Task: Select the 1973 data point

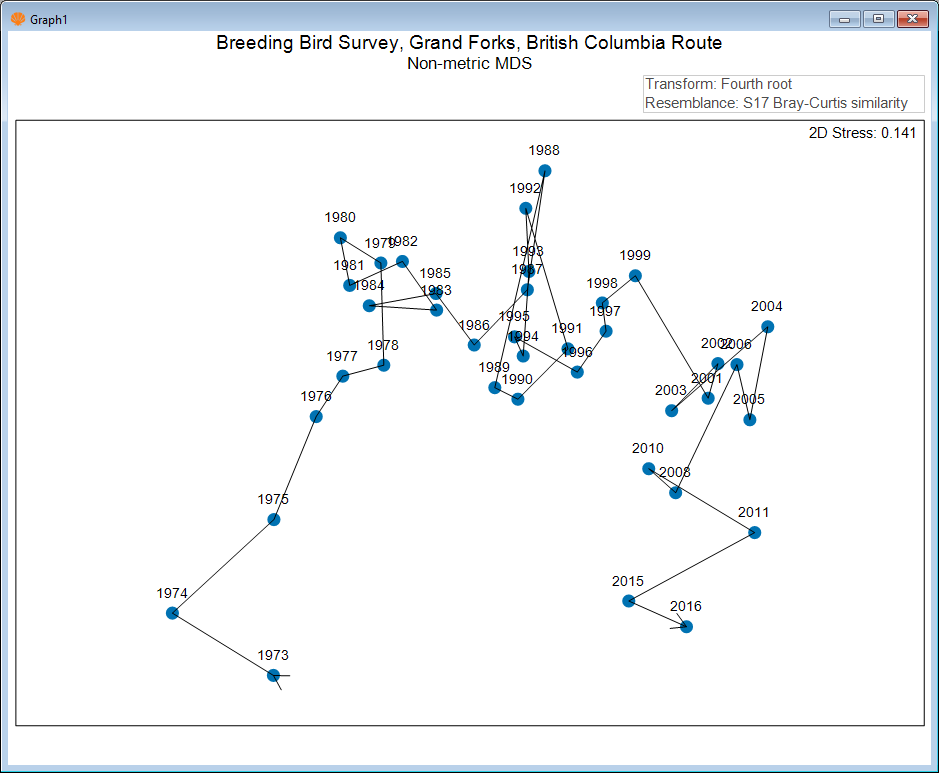Action: coord(274,676)
